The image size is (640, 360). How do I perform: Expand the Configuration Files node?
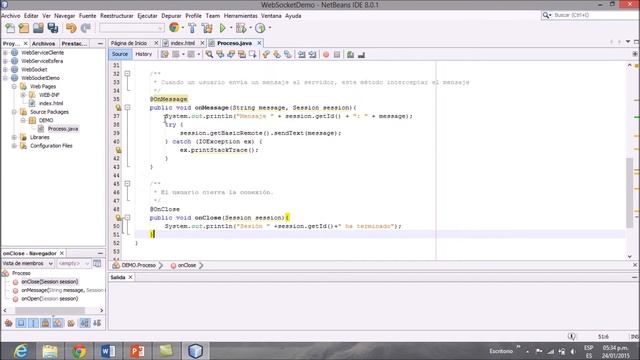(14, 146)
